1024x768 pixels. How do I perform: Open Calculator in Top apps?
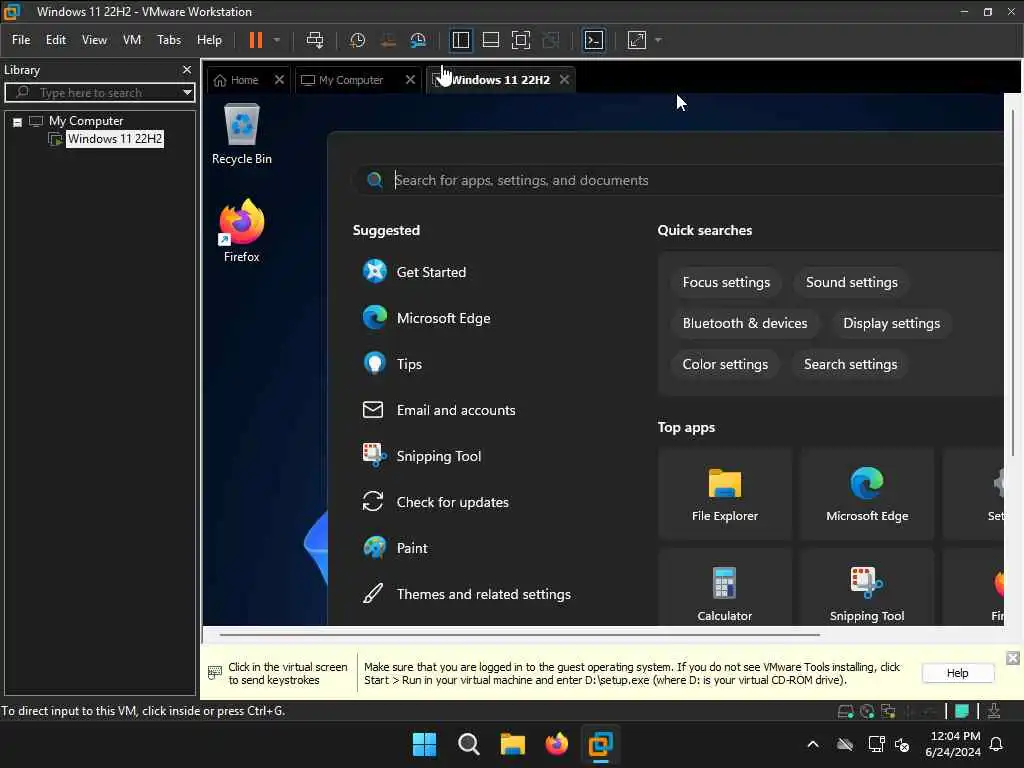pos(725,588)
